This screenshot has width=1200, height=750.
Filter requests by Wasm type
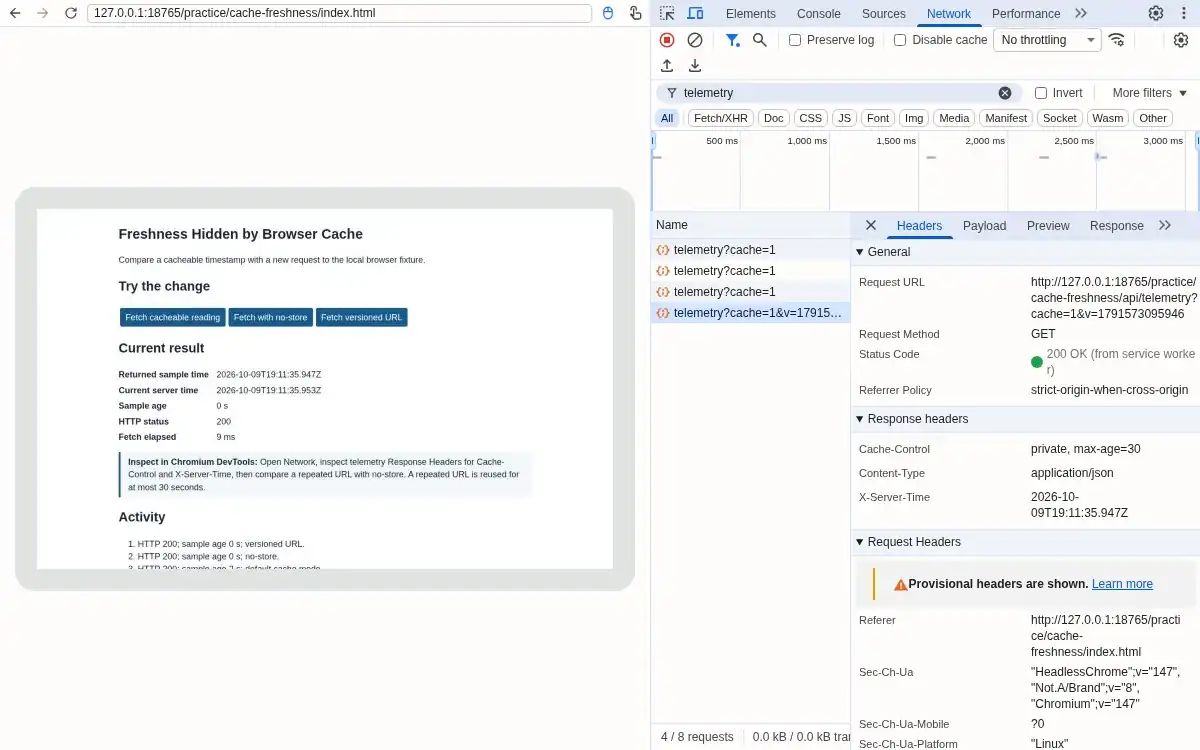pyautogui.click(x=1108, y=118)
